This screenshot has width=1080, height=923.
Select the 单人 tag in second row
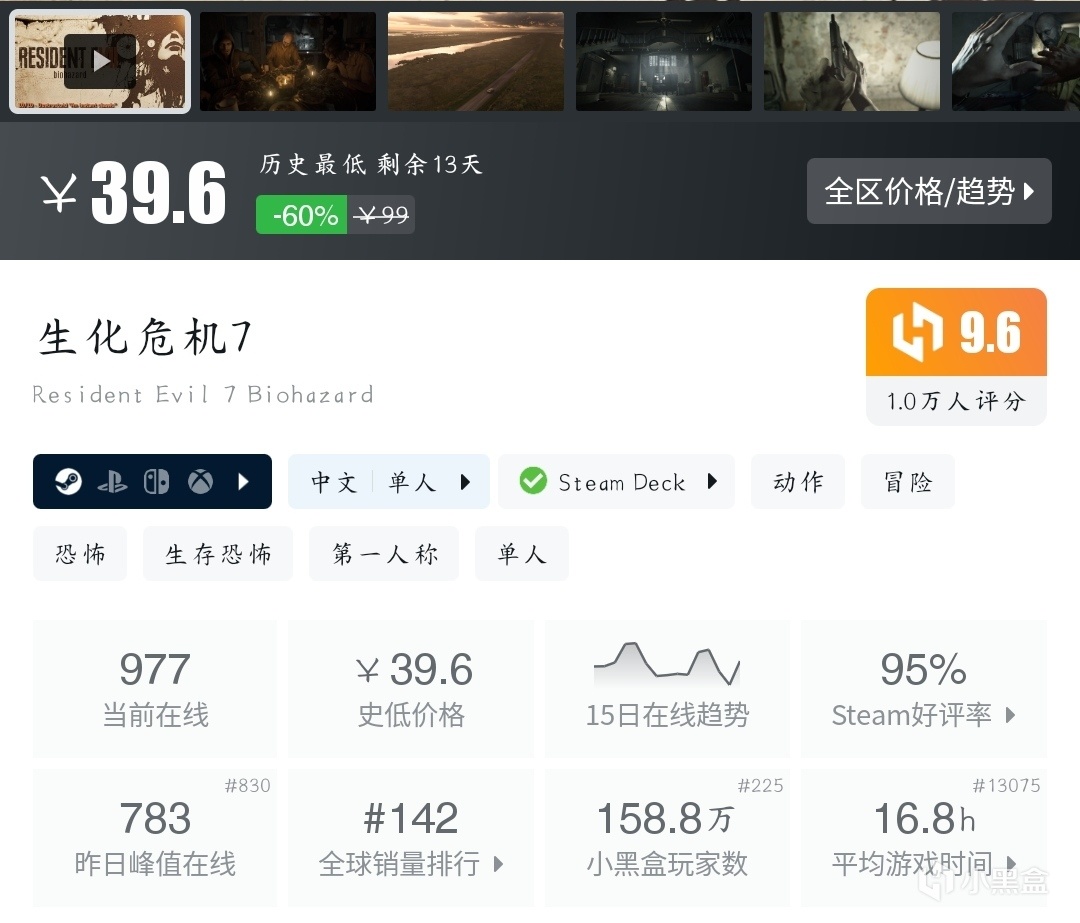(522, 554)
